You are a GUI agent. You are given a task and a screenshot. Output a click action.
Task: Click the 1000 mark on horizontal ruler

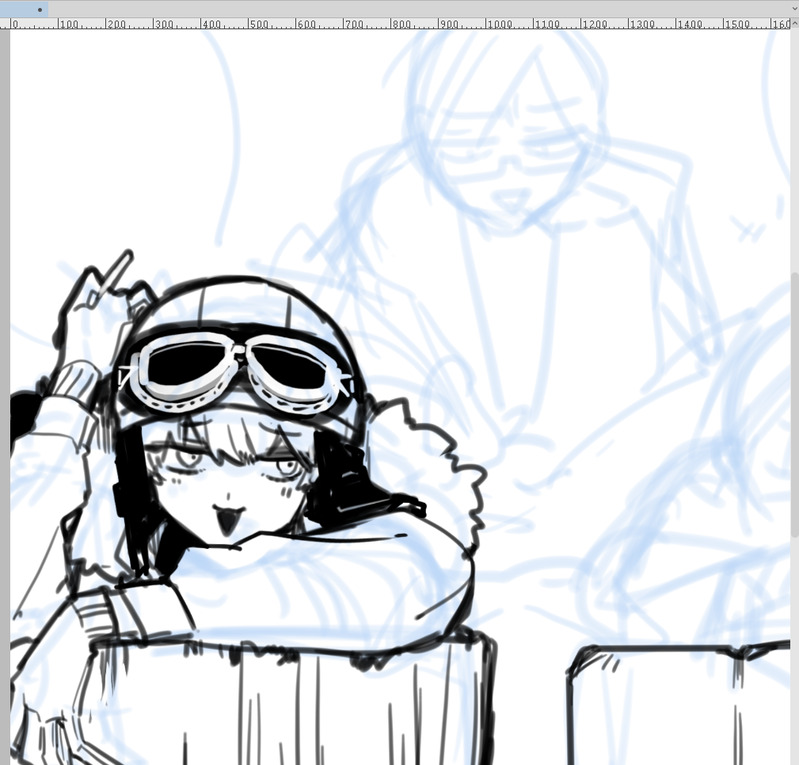pyautogui.click(x=498, y=24)
